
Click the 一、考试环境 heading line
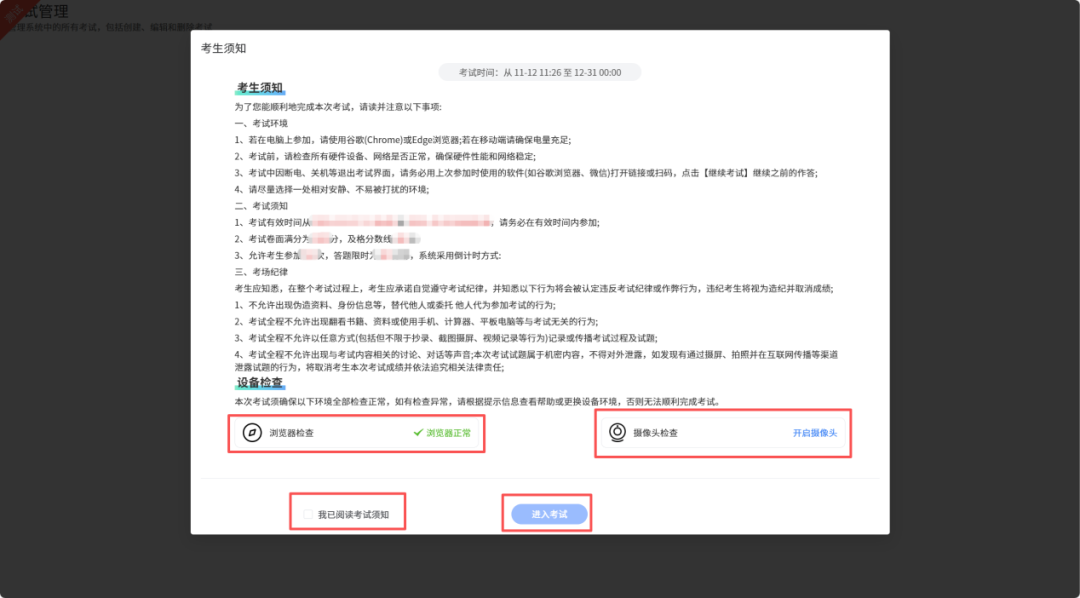click(260, 123)
